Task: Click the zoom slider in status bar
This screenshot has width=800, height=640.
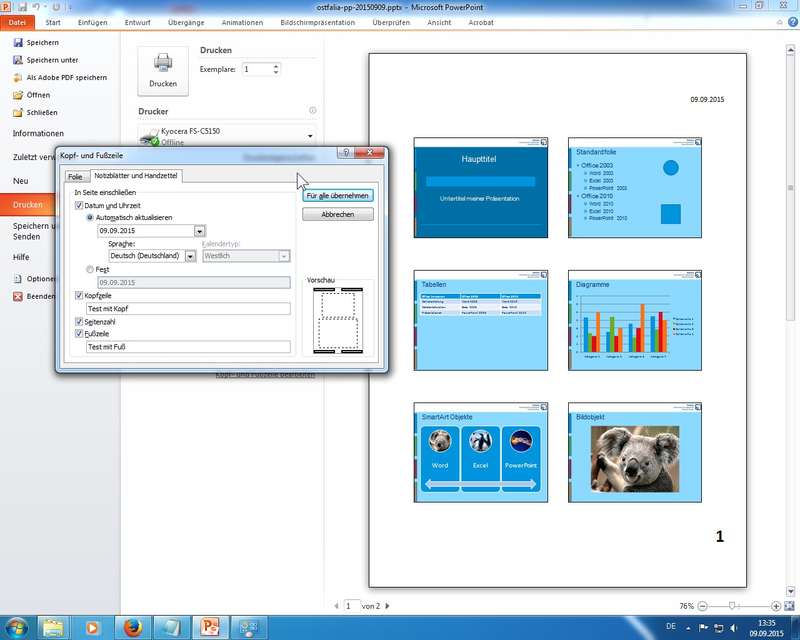Action: point(733,606)
